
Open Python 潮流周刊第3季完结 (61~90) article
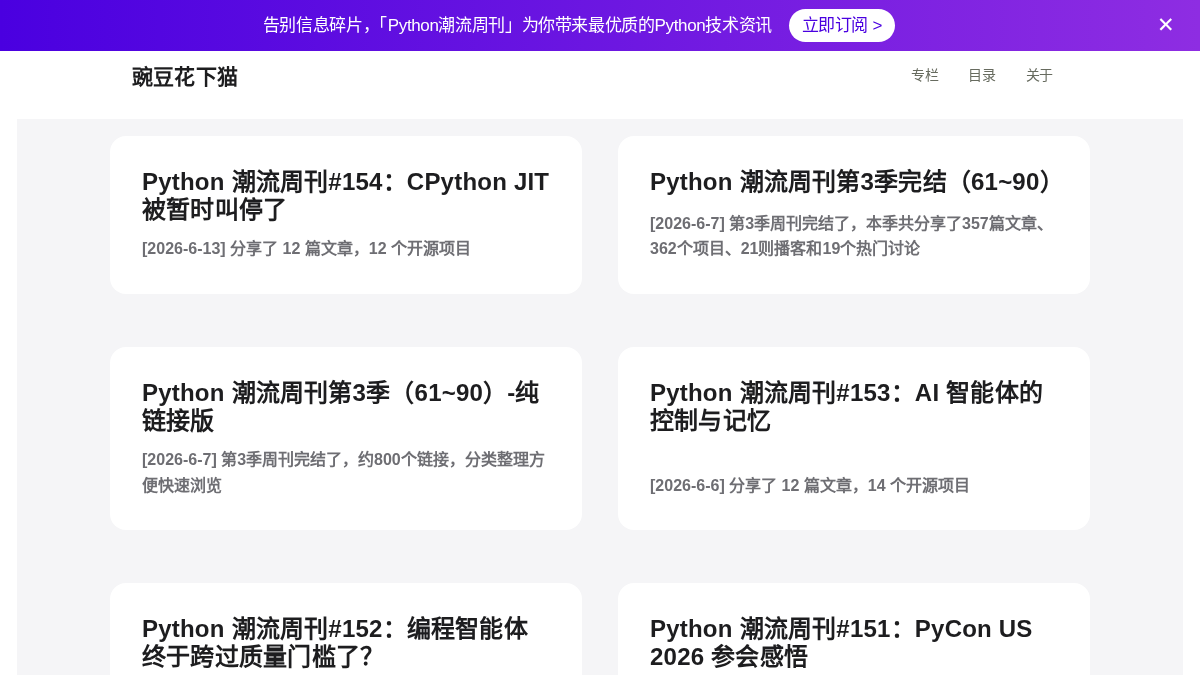pos(855,182)
